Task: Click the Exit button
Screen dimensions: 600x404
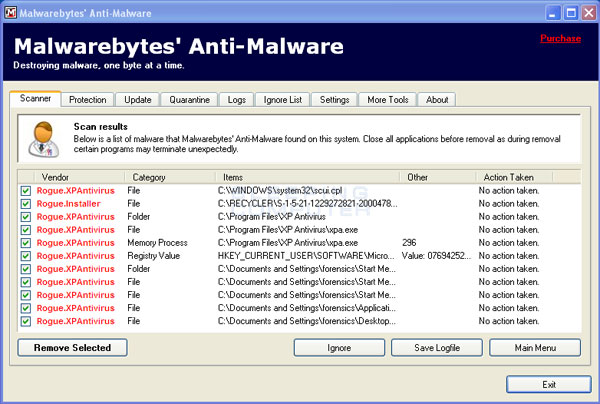Action: [x=549, y=384]
